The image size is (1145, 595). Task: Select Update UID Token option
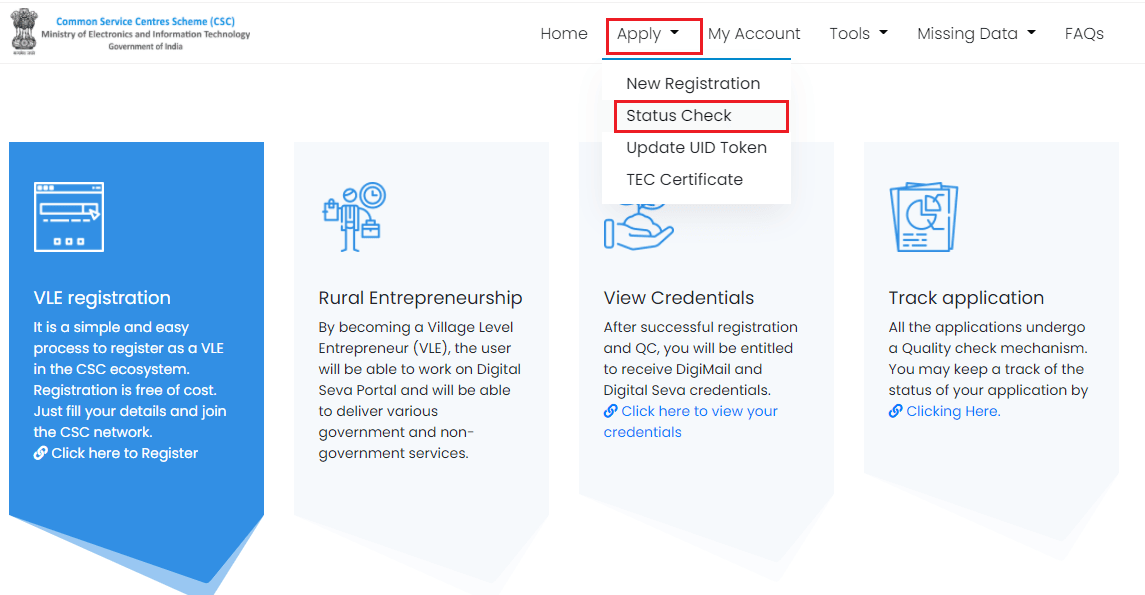coord(697,147)
